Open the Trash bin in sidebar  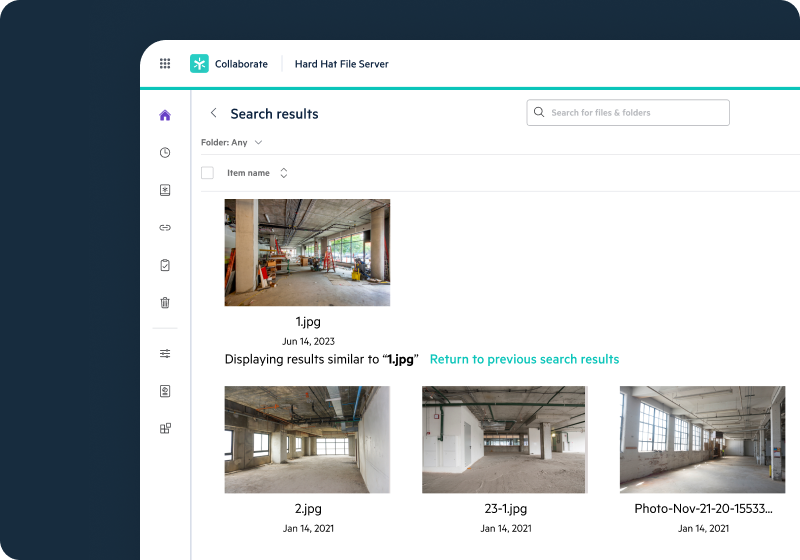pyautogui.click(x=165, y=302)
